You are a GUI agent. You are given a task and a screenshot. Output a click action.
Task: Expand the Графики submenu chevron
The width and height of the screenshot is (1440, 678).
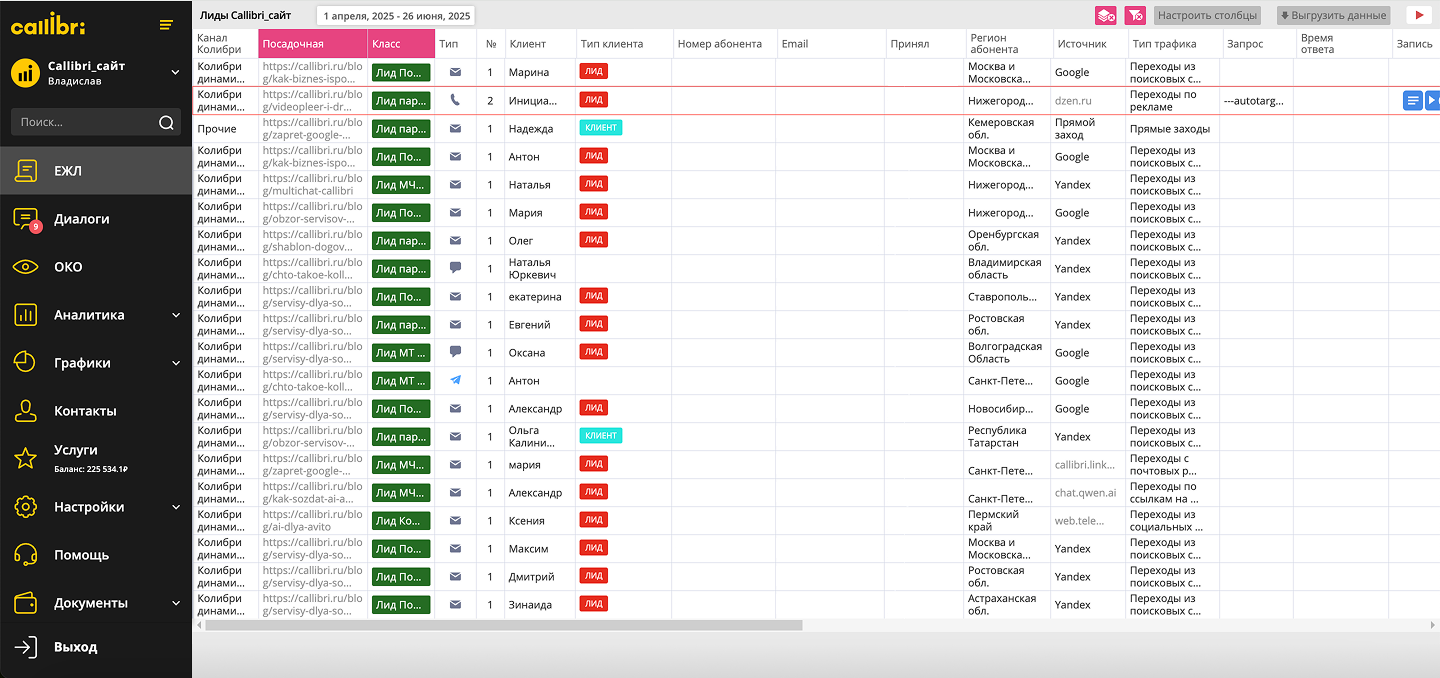tap(176, 363)
